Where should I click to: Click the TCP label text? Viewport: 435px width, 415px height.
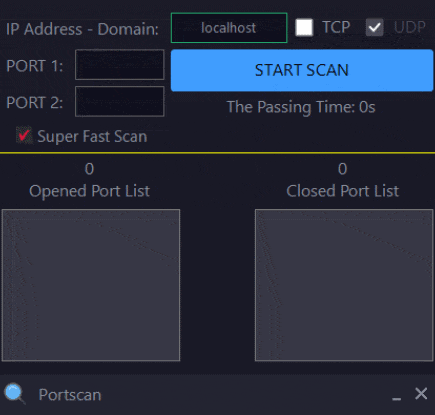[336, 27]
